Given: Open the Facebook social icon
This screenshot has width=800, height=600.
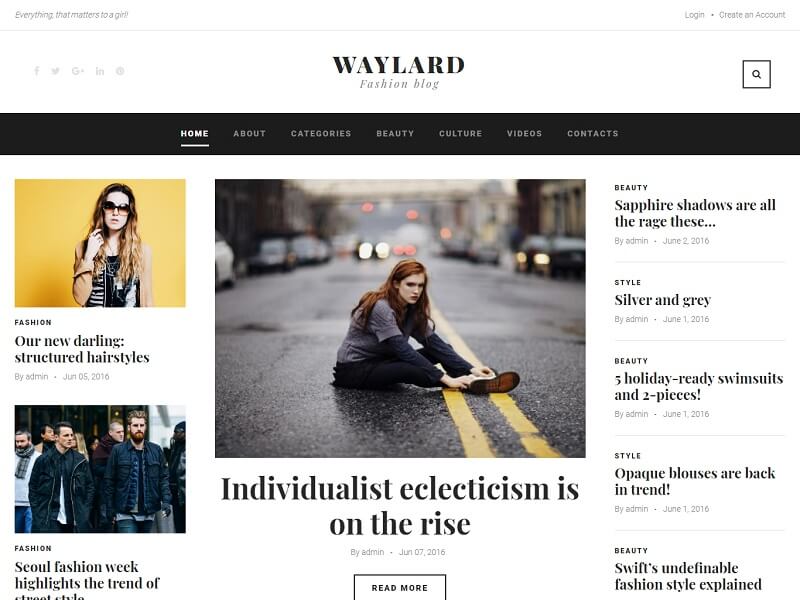Looking at the screenshot, I should 37,71.
